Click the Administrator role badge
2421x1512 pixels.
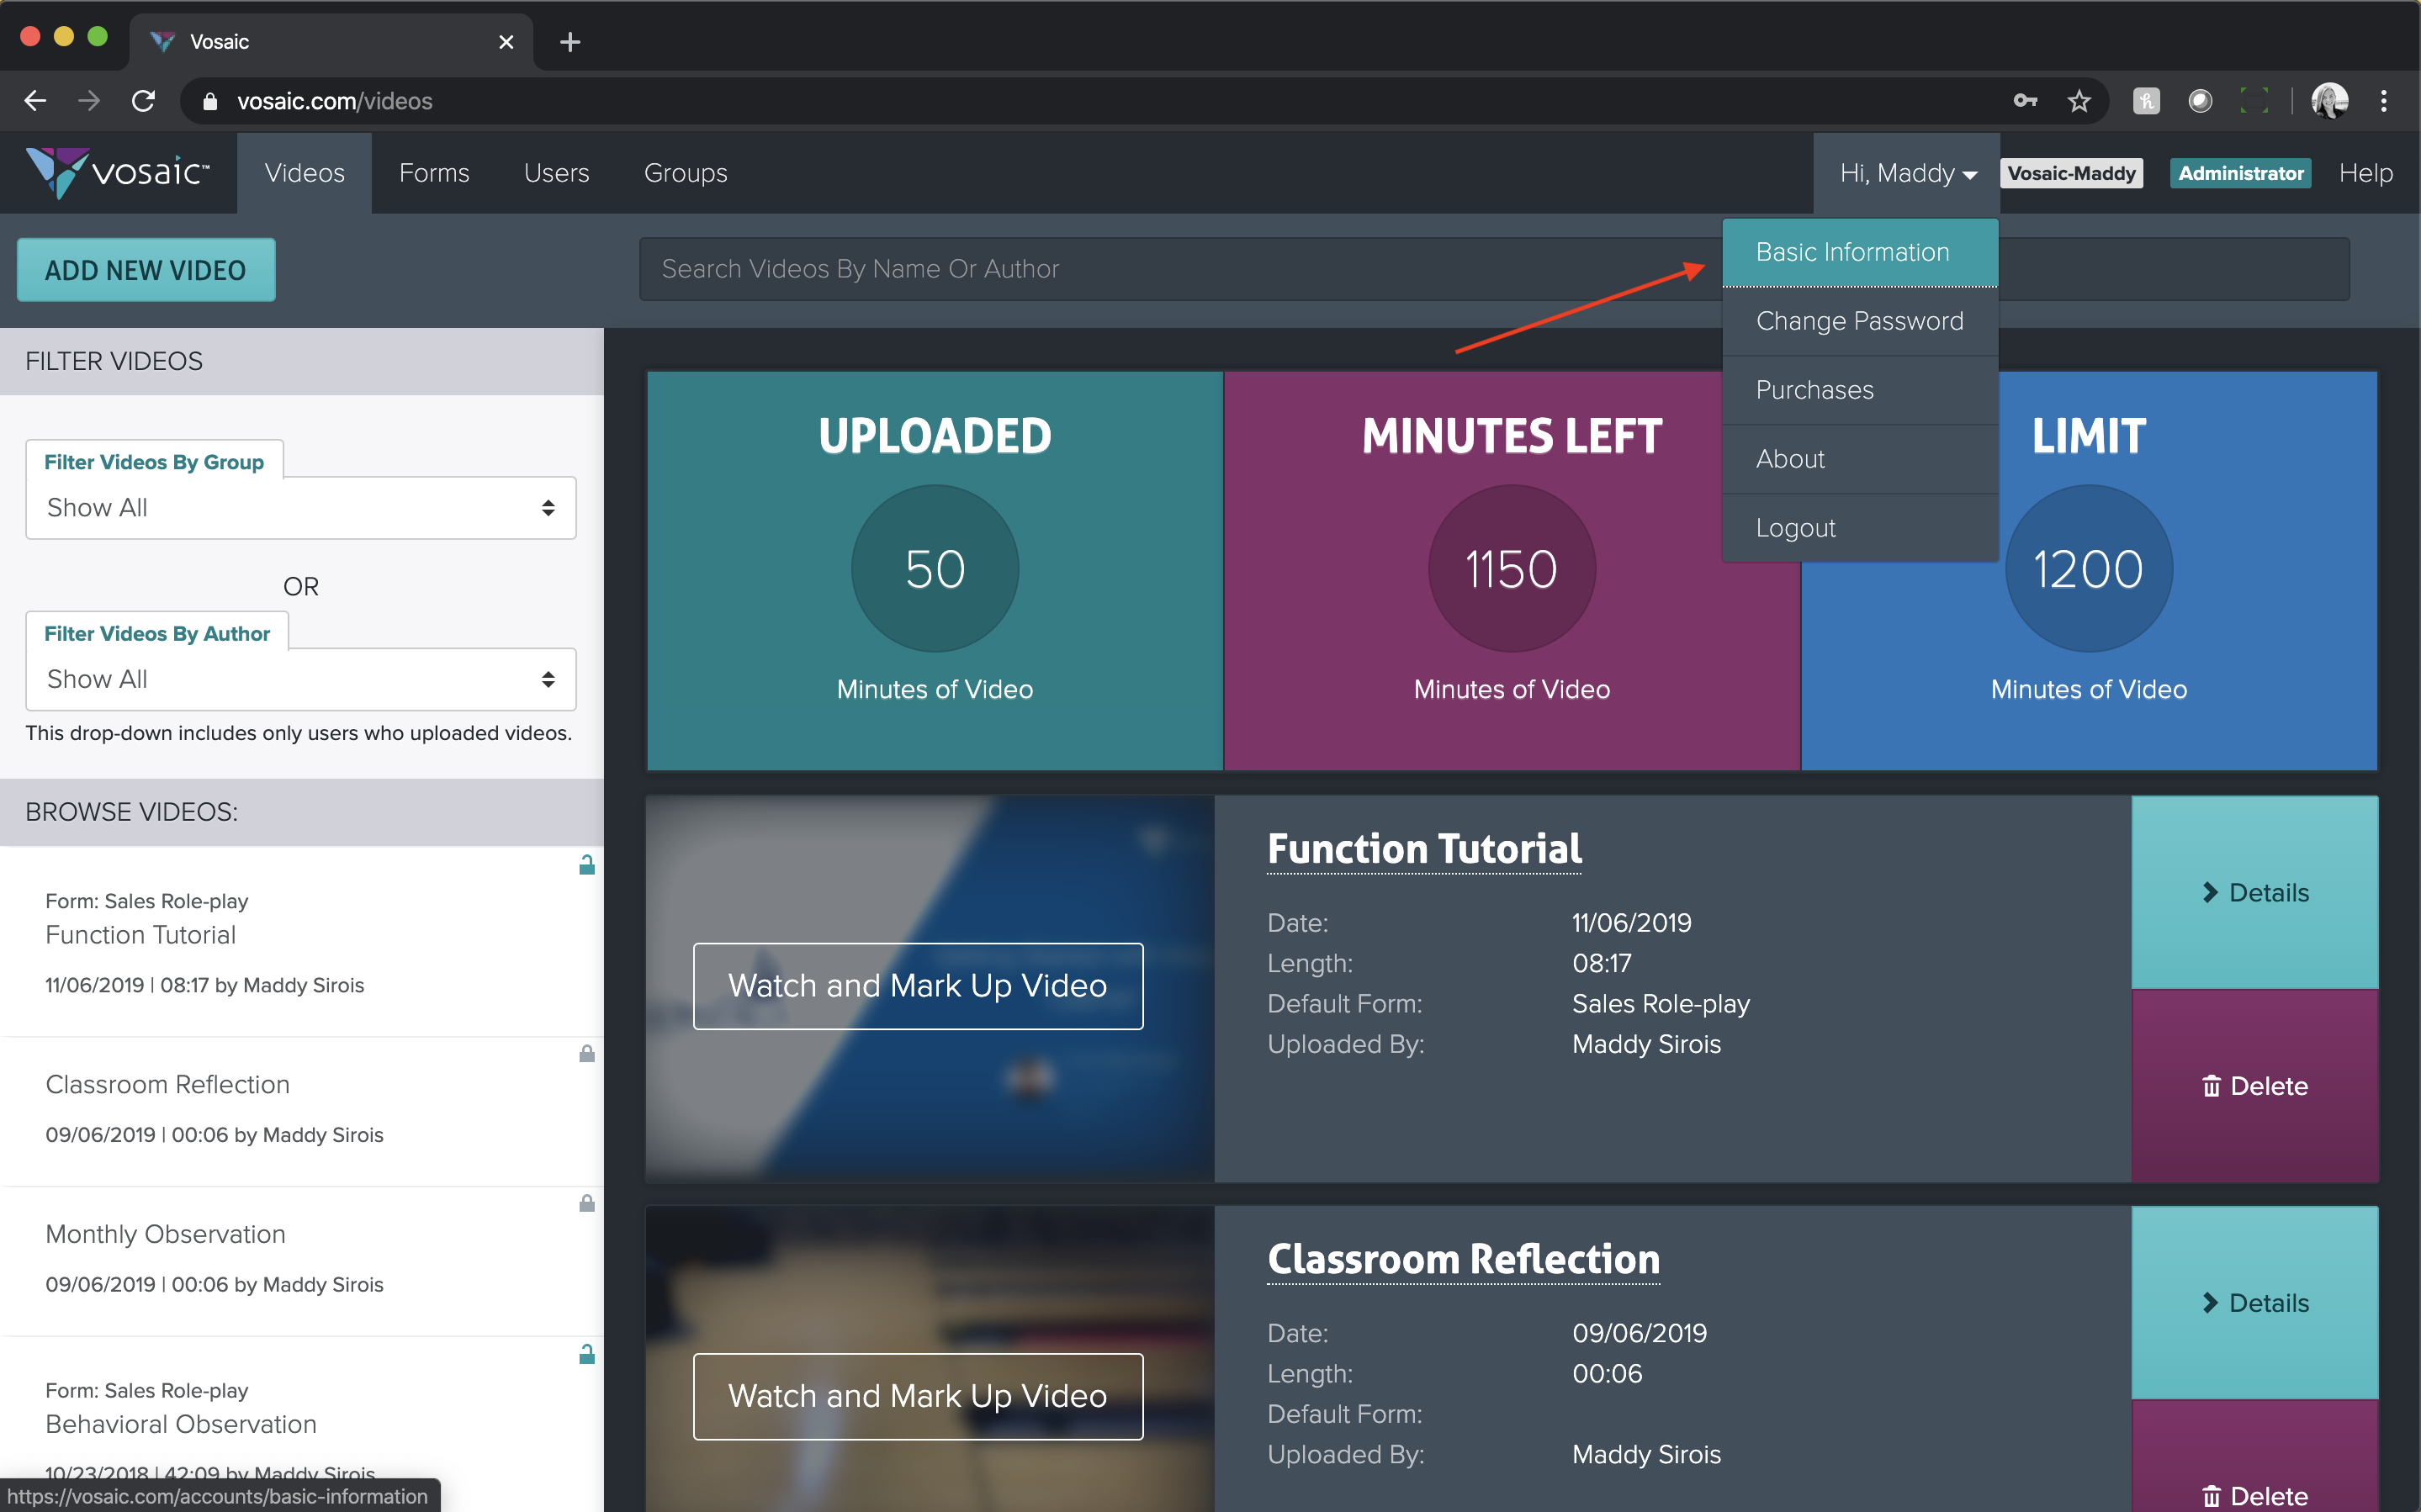click(2240, 173)
